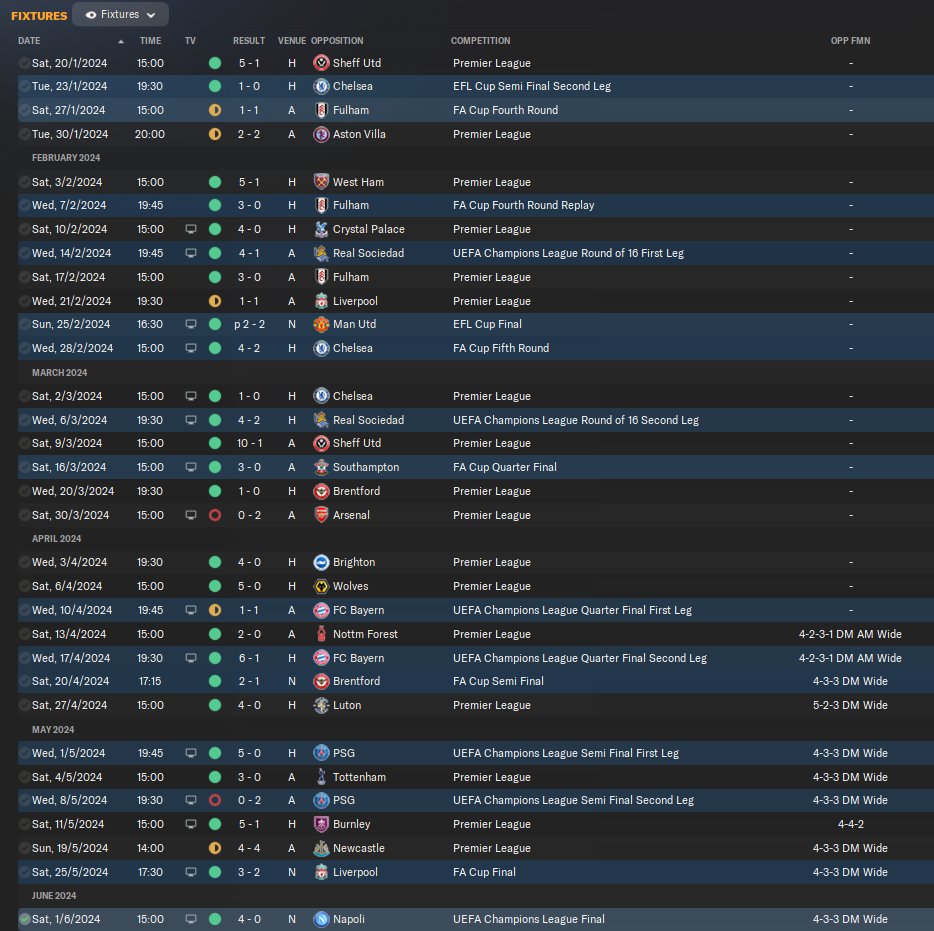Sort by the COMPETITION column header
Image resolution: width=934 pixels, height=931 pixels.
point(480,41)
